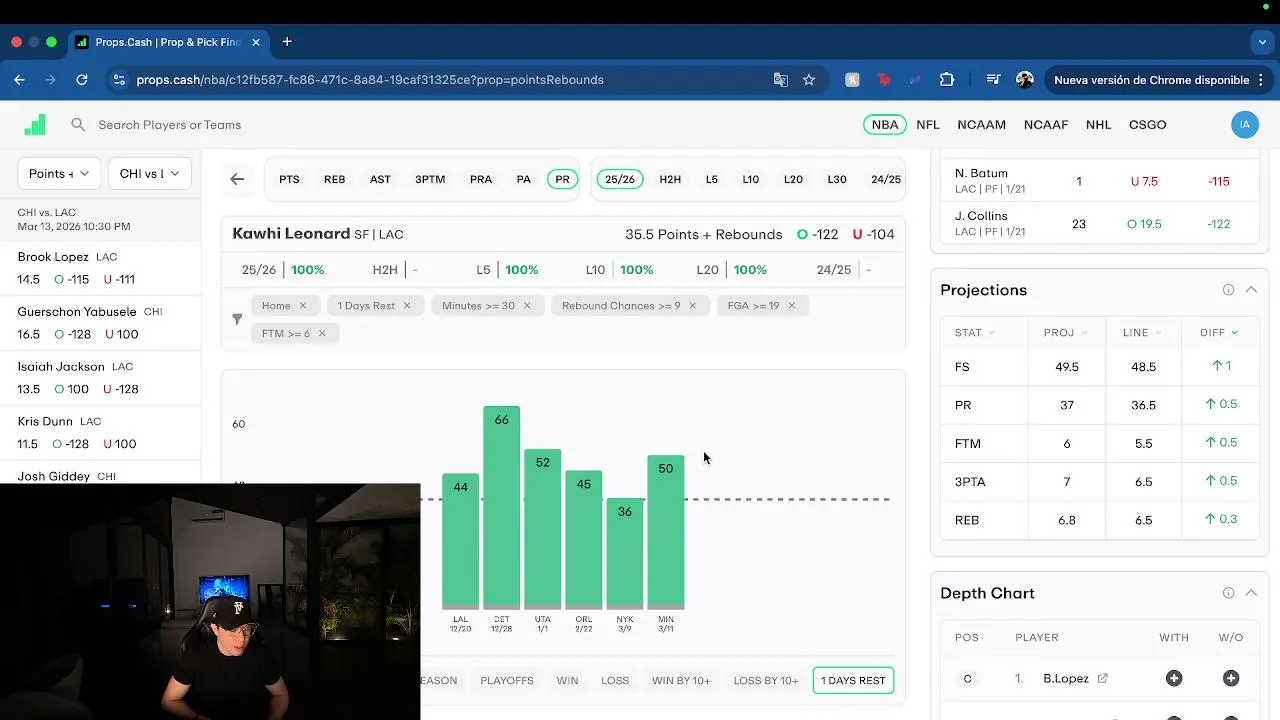Select the PRA prop toggle
The width and height of the screenshot is (1280, 720).
[x=481, y=180]
